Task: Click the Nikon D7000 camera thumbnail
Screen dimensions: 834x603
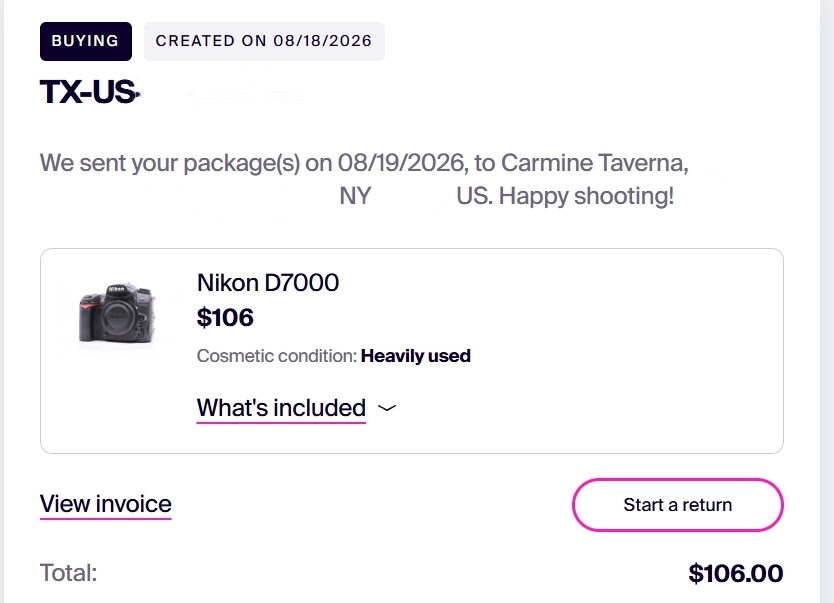Action: coord(117,313)
